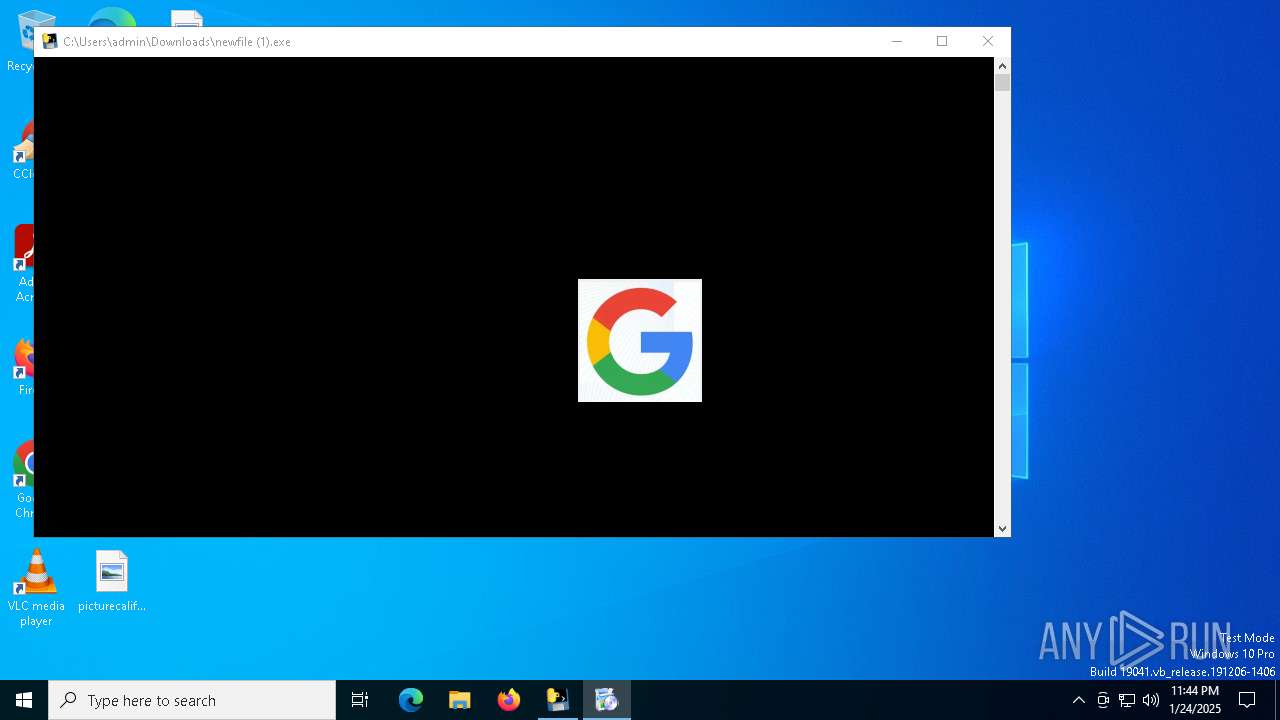Click the volume speaker tray icon
This screenshot has height=720, width=1280.
pyautogui.click(x=1151, y=700)
